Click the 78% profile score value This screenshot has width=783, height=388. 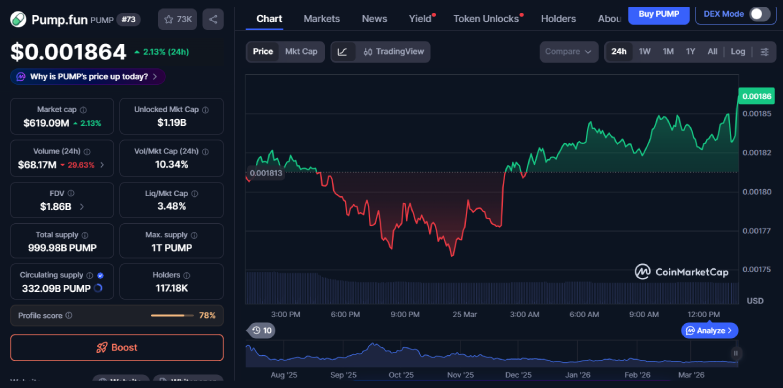click(x=207, y=316)
